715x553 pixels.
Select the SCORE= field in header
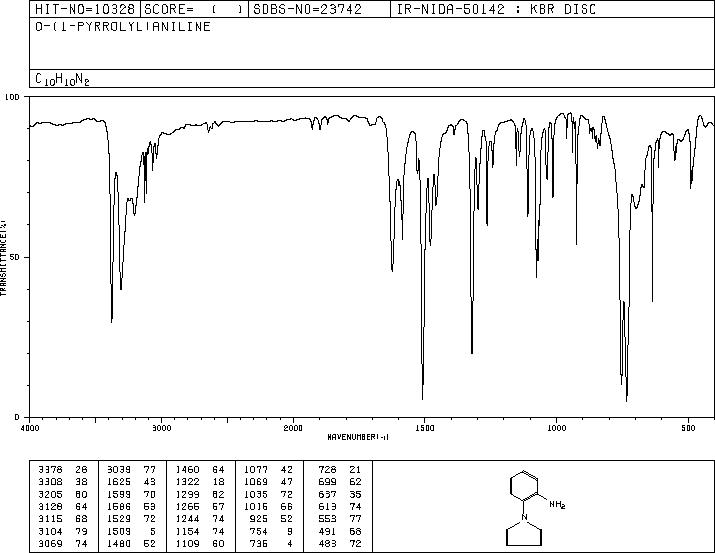(x=194, y=9)
